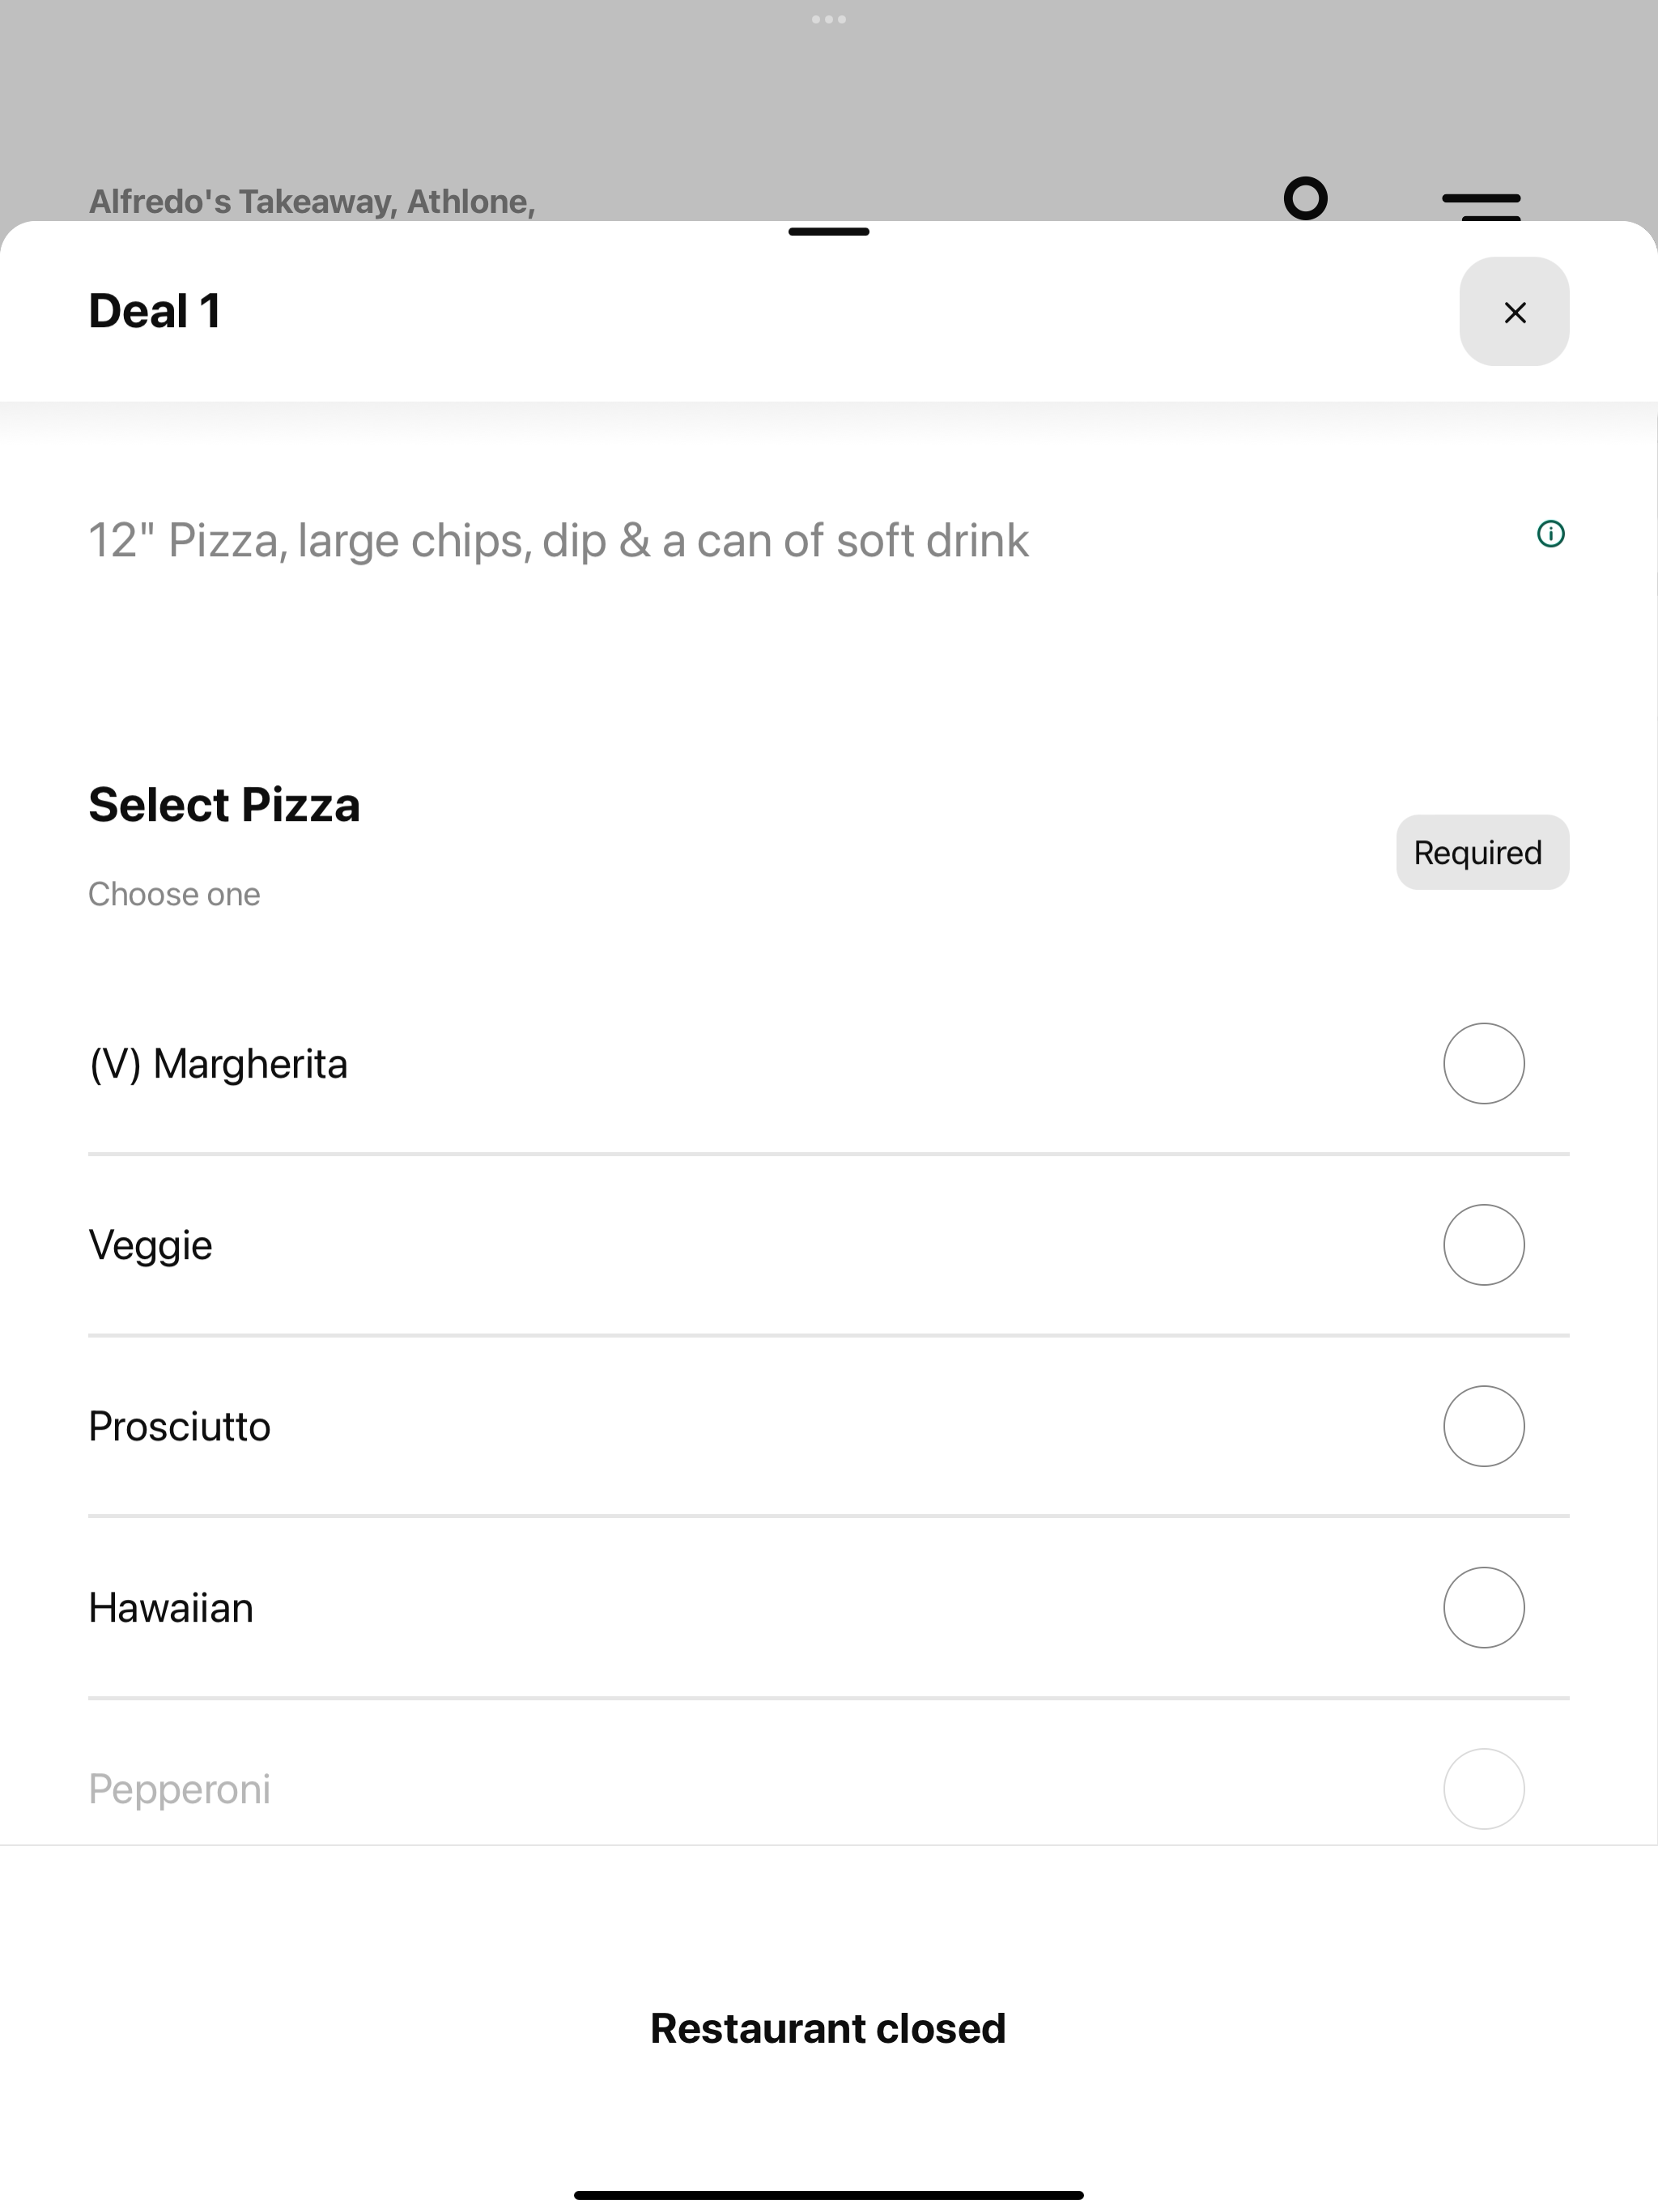Tap Alfredo's Takeaway, Athlone header text
Image resolution: width=1658 pixels, height=2212 pixels.
point(312,201)
